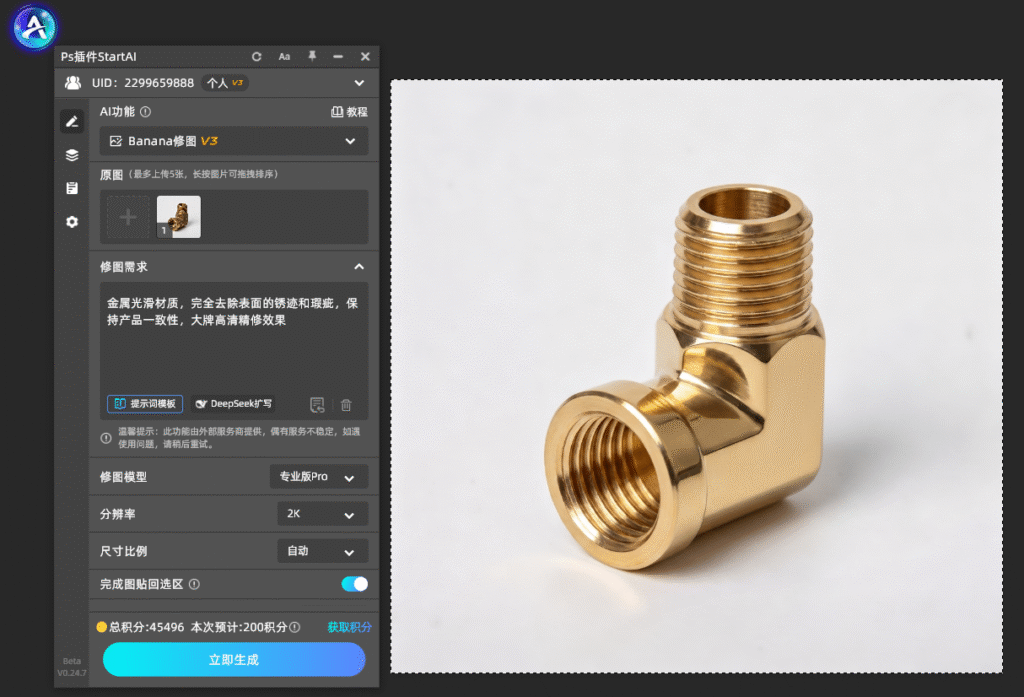Screen dimensions: 1024x697
Task: Open the 修图模型 专业版Pro dropdown
Action: (319, 477)
